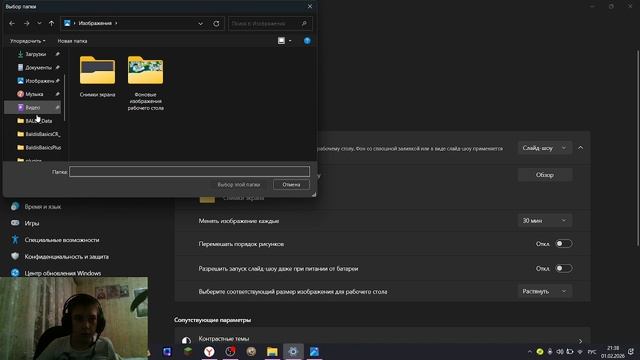Click the pin icon next to Загрузки

point(58,54)
